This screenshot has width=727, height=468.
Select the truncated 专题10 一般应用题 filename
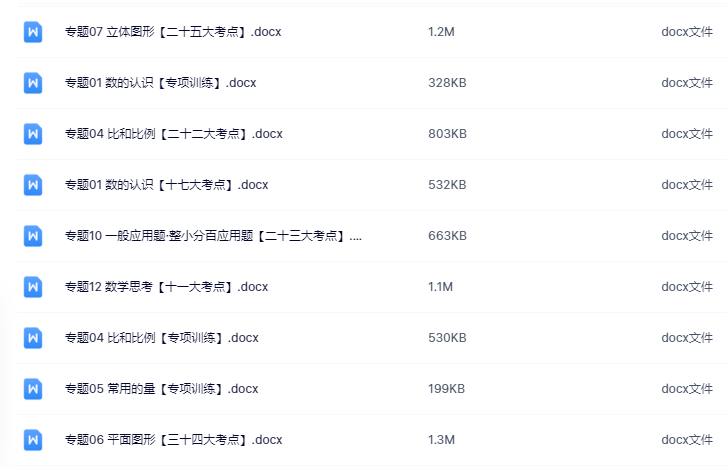213,236
